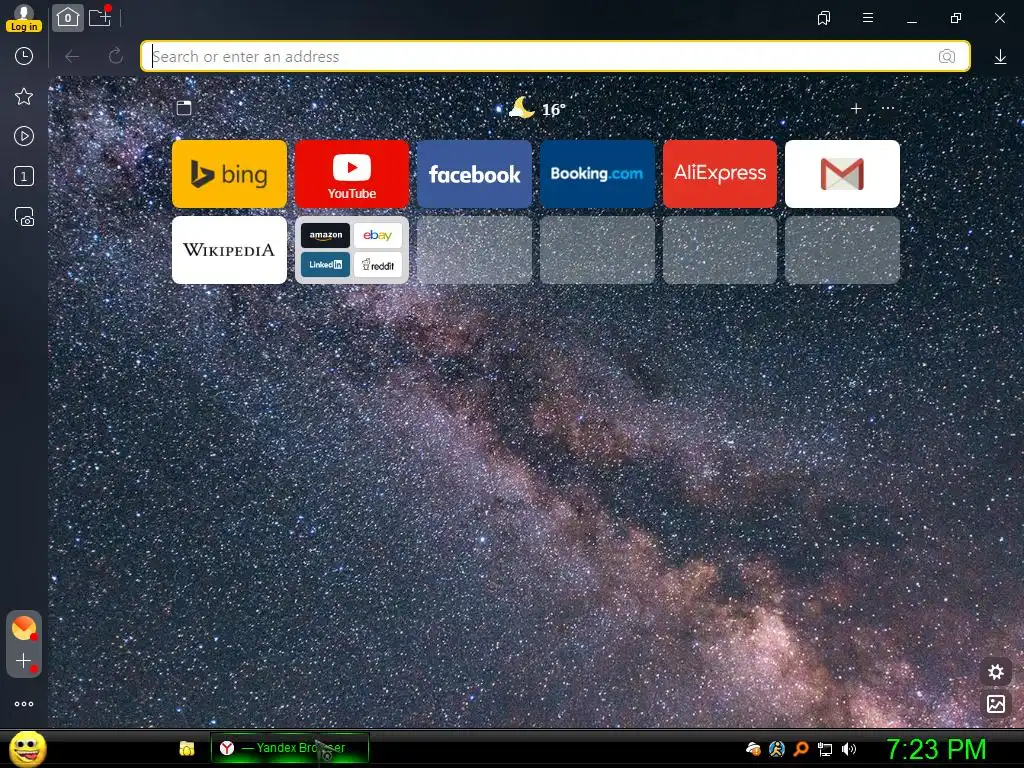1024x768 pixels.
Task: Click the 7:23 PM clock
Action: pos(936,749)
